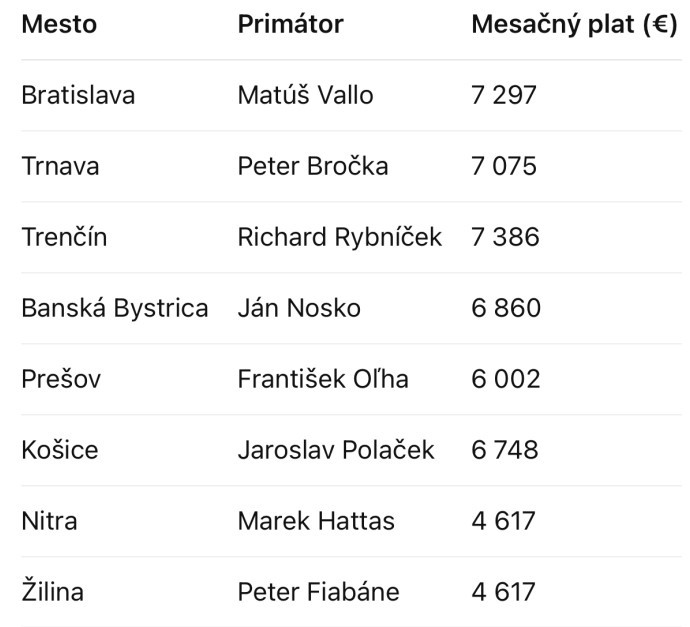This screenshot has height=627, width=690.
Task: Click the salary value 7 075
Action: click(x=504, y=166)
